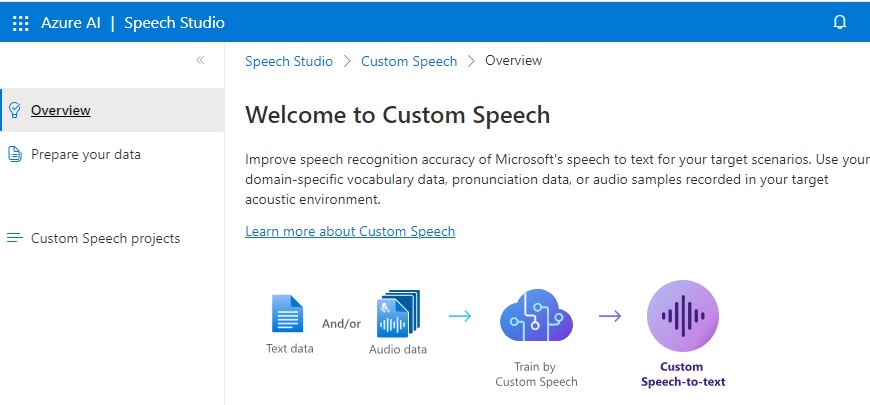
Task: Open Prepare your data page
Action: [x=86, y=154]
